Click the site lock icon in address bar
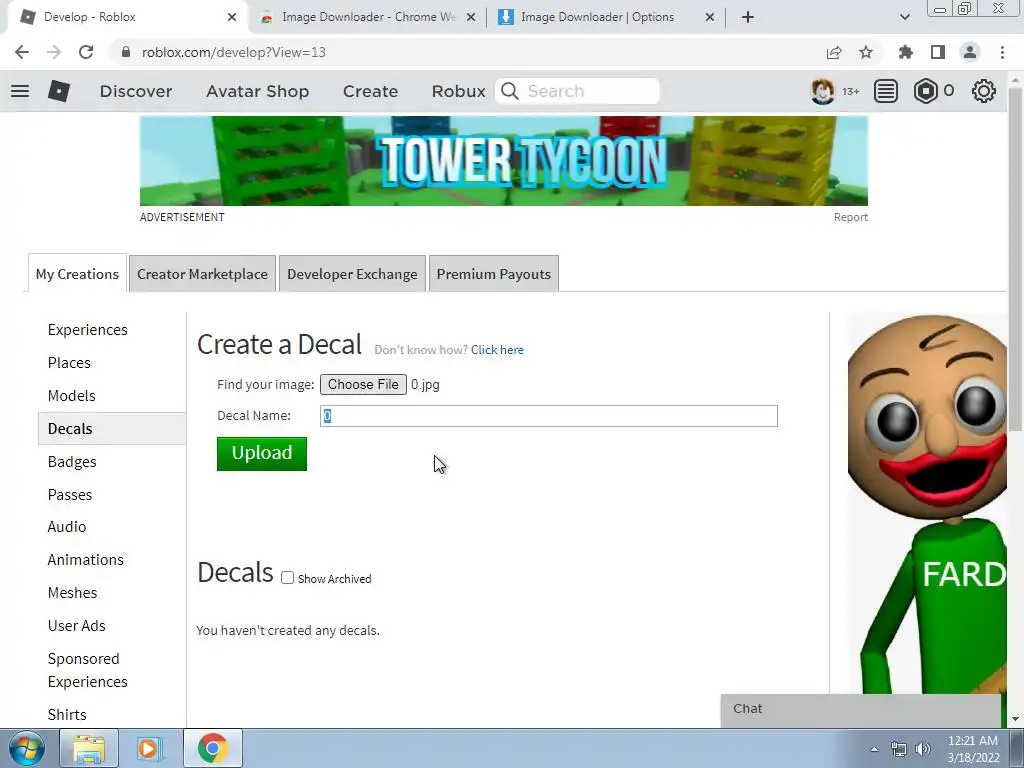Screen dimensions: 1024x768 coord(126,52)
